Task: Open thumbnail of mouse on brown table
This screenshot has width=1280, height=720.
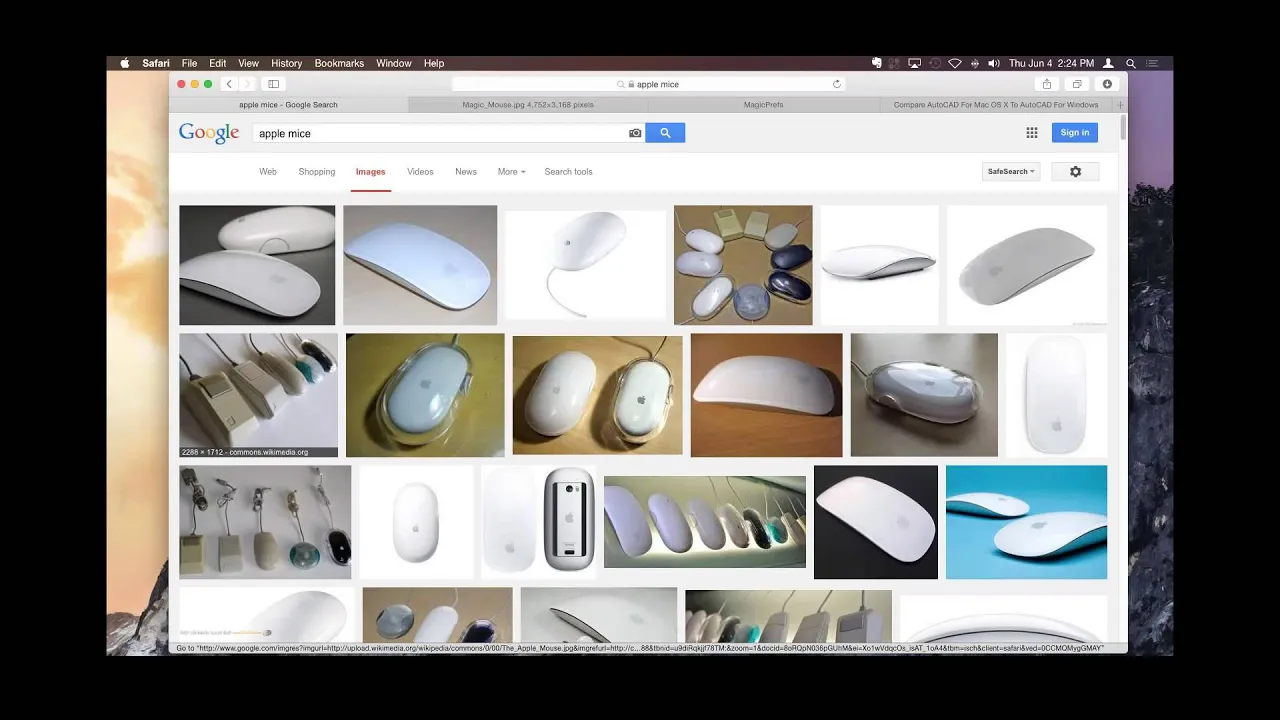Action: (766, 395)
